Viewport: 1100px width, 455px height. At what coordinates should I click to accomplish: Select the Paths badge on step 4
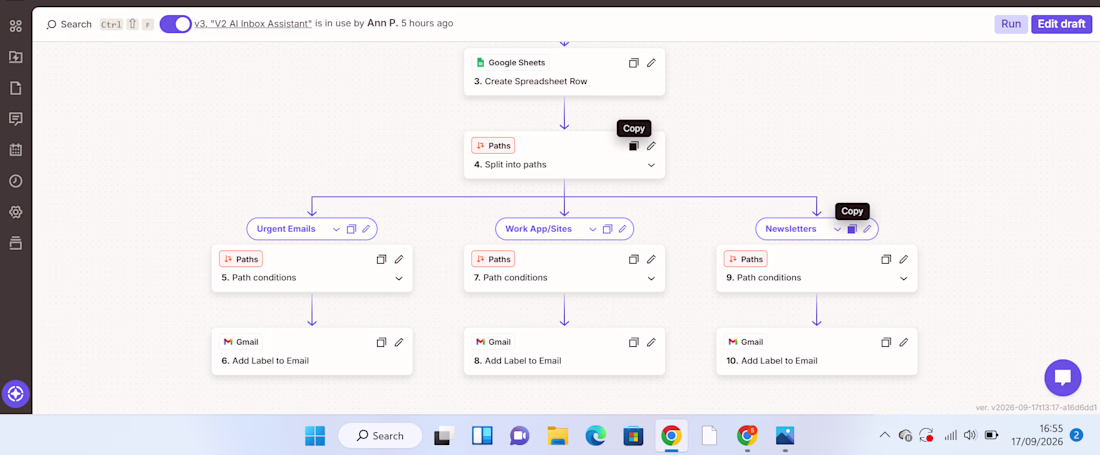(x=493, y=146)
